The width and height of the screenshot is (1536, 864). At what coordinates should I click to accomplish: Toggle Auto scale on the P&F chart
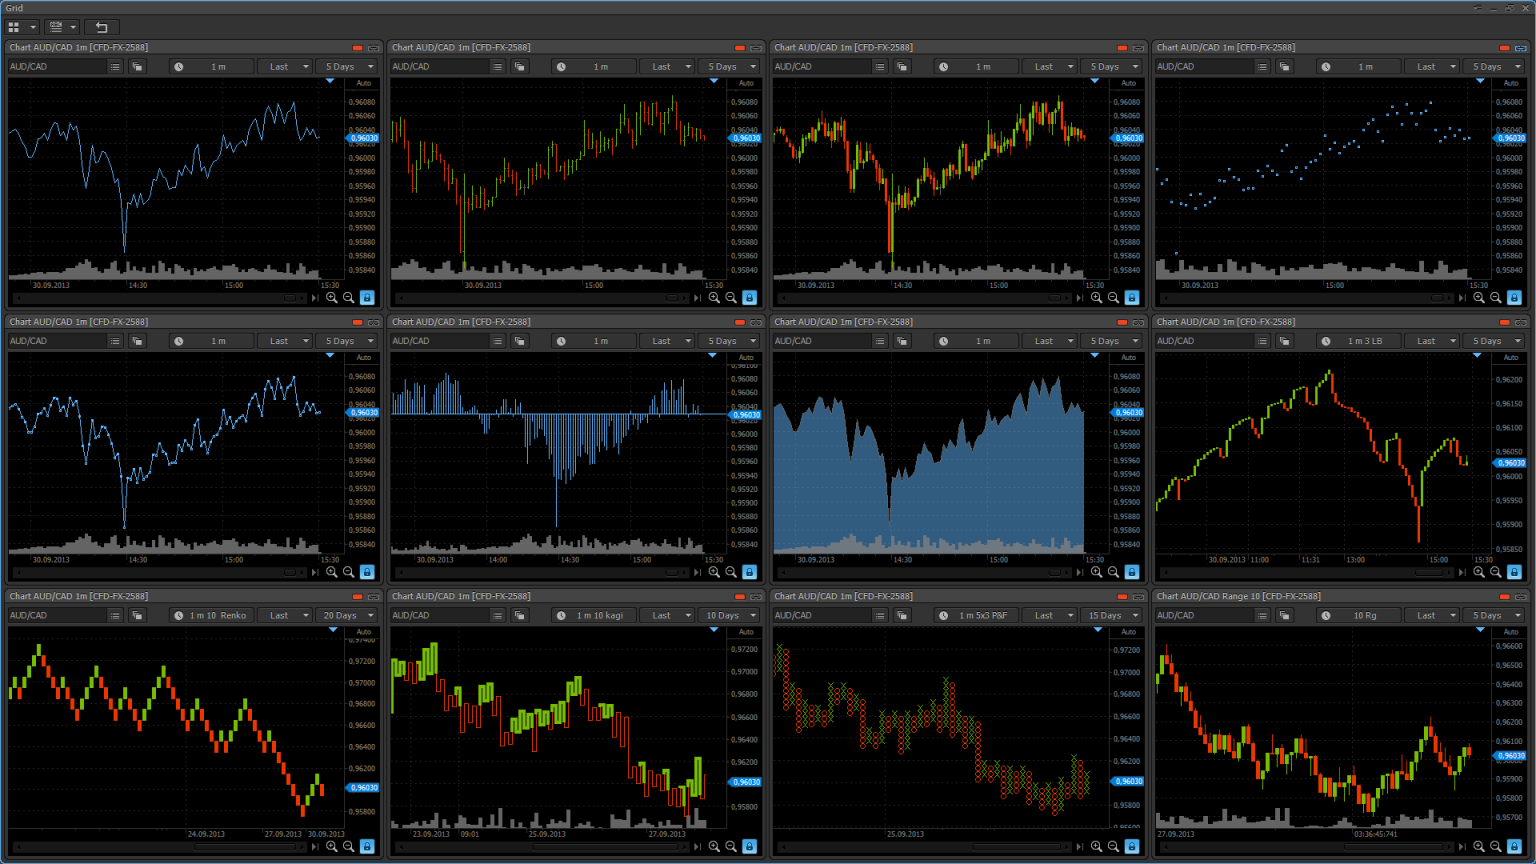point(1128,632)
